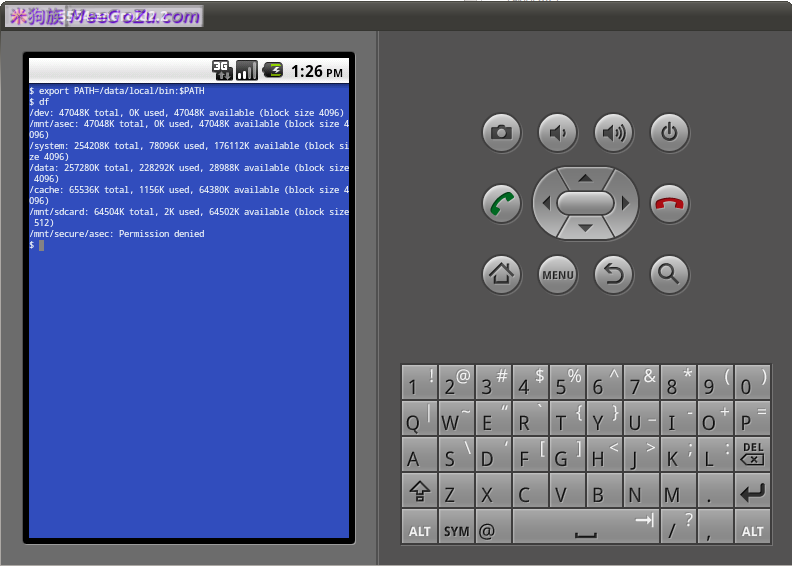Tap the F key
The image size is (792, 570).
click(x=531, y=454)
